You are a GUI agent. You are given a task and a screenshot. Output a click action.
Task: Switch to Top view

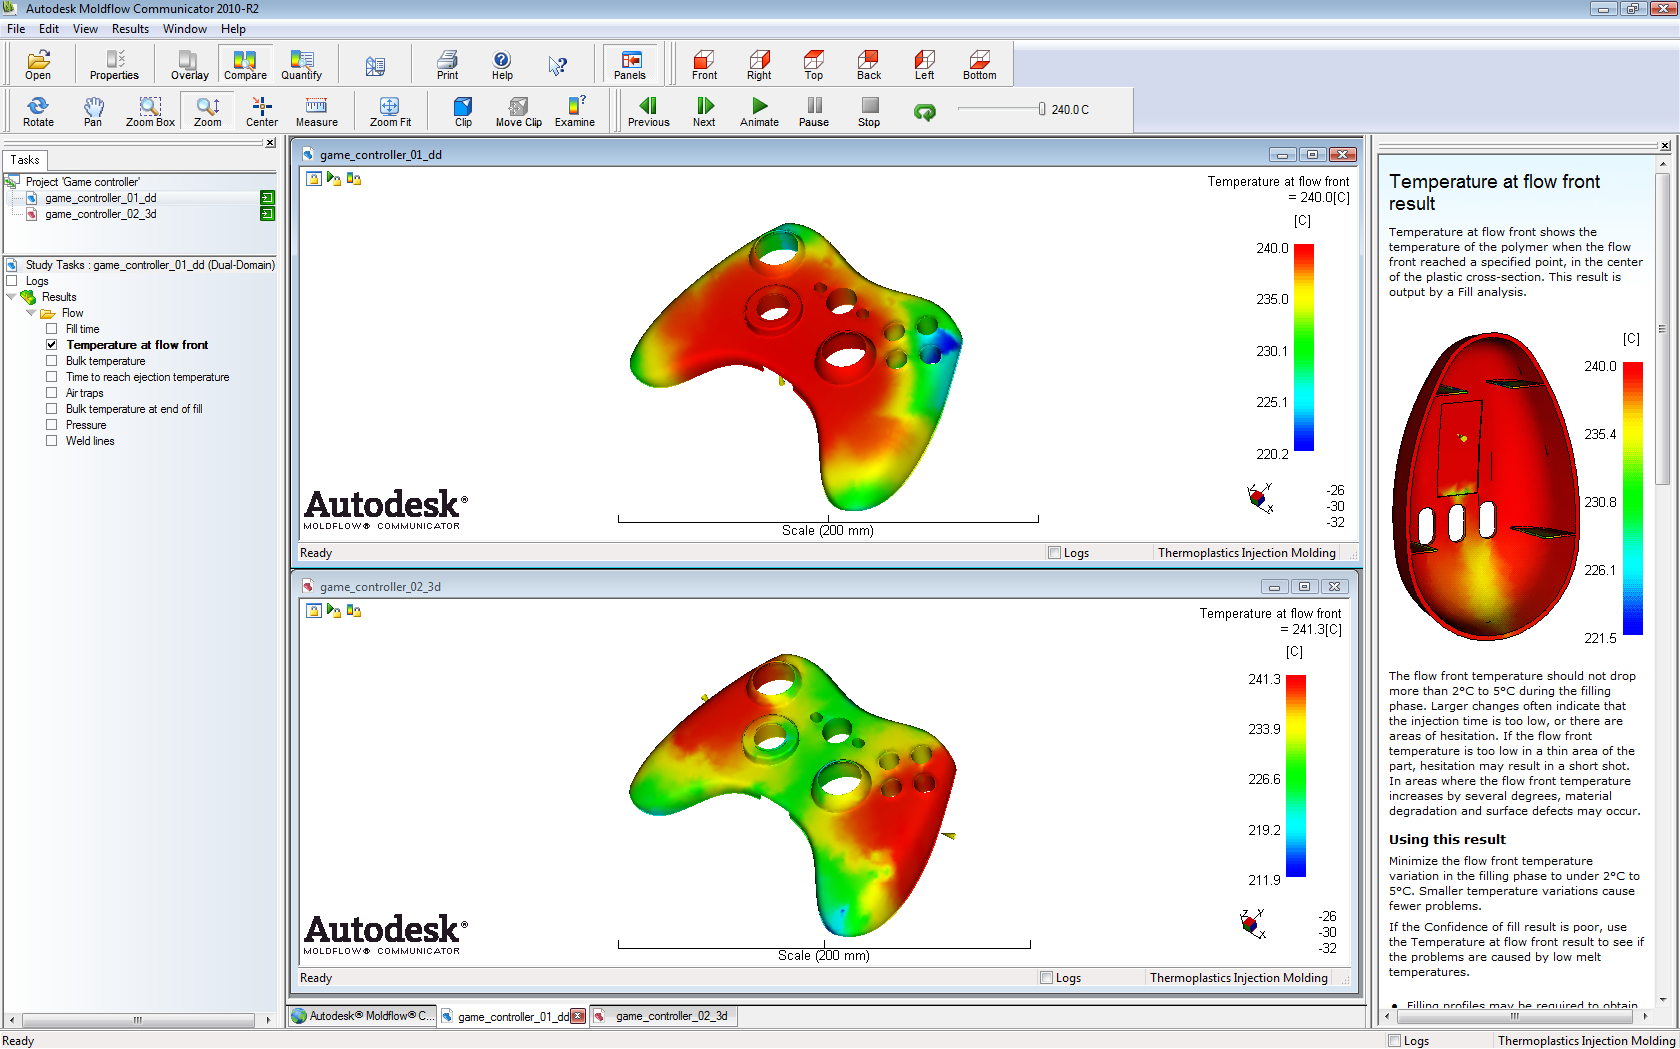[x=814, y=65]
